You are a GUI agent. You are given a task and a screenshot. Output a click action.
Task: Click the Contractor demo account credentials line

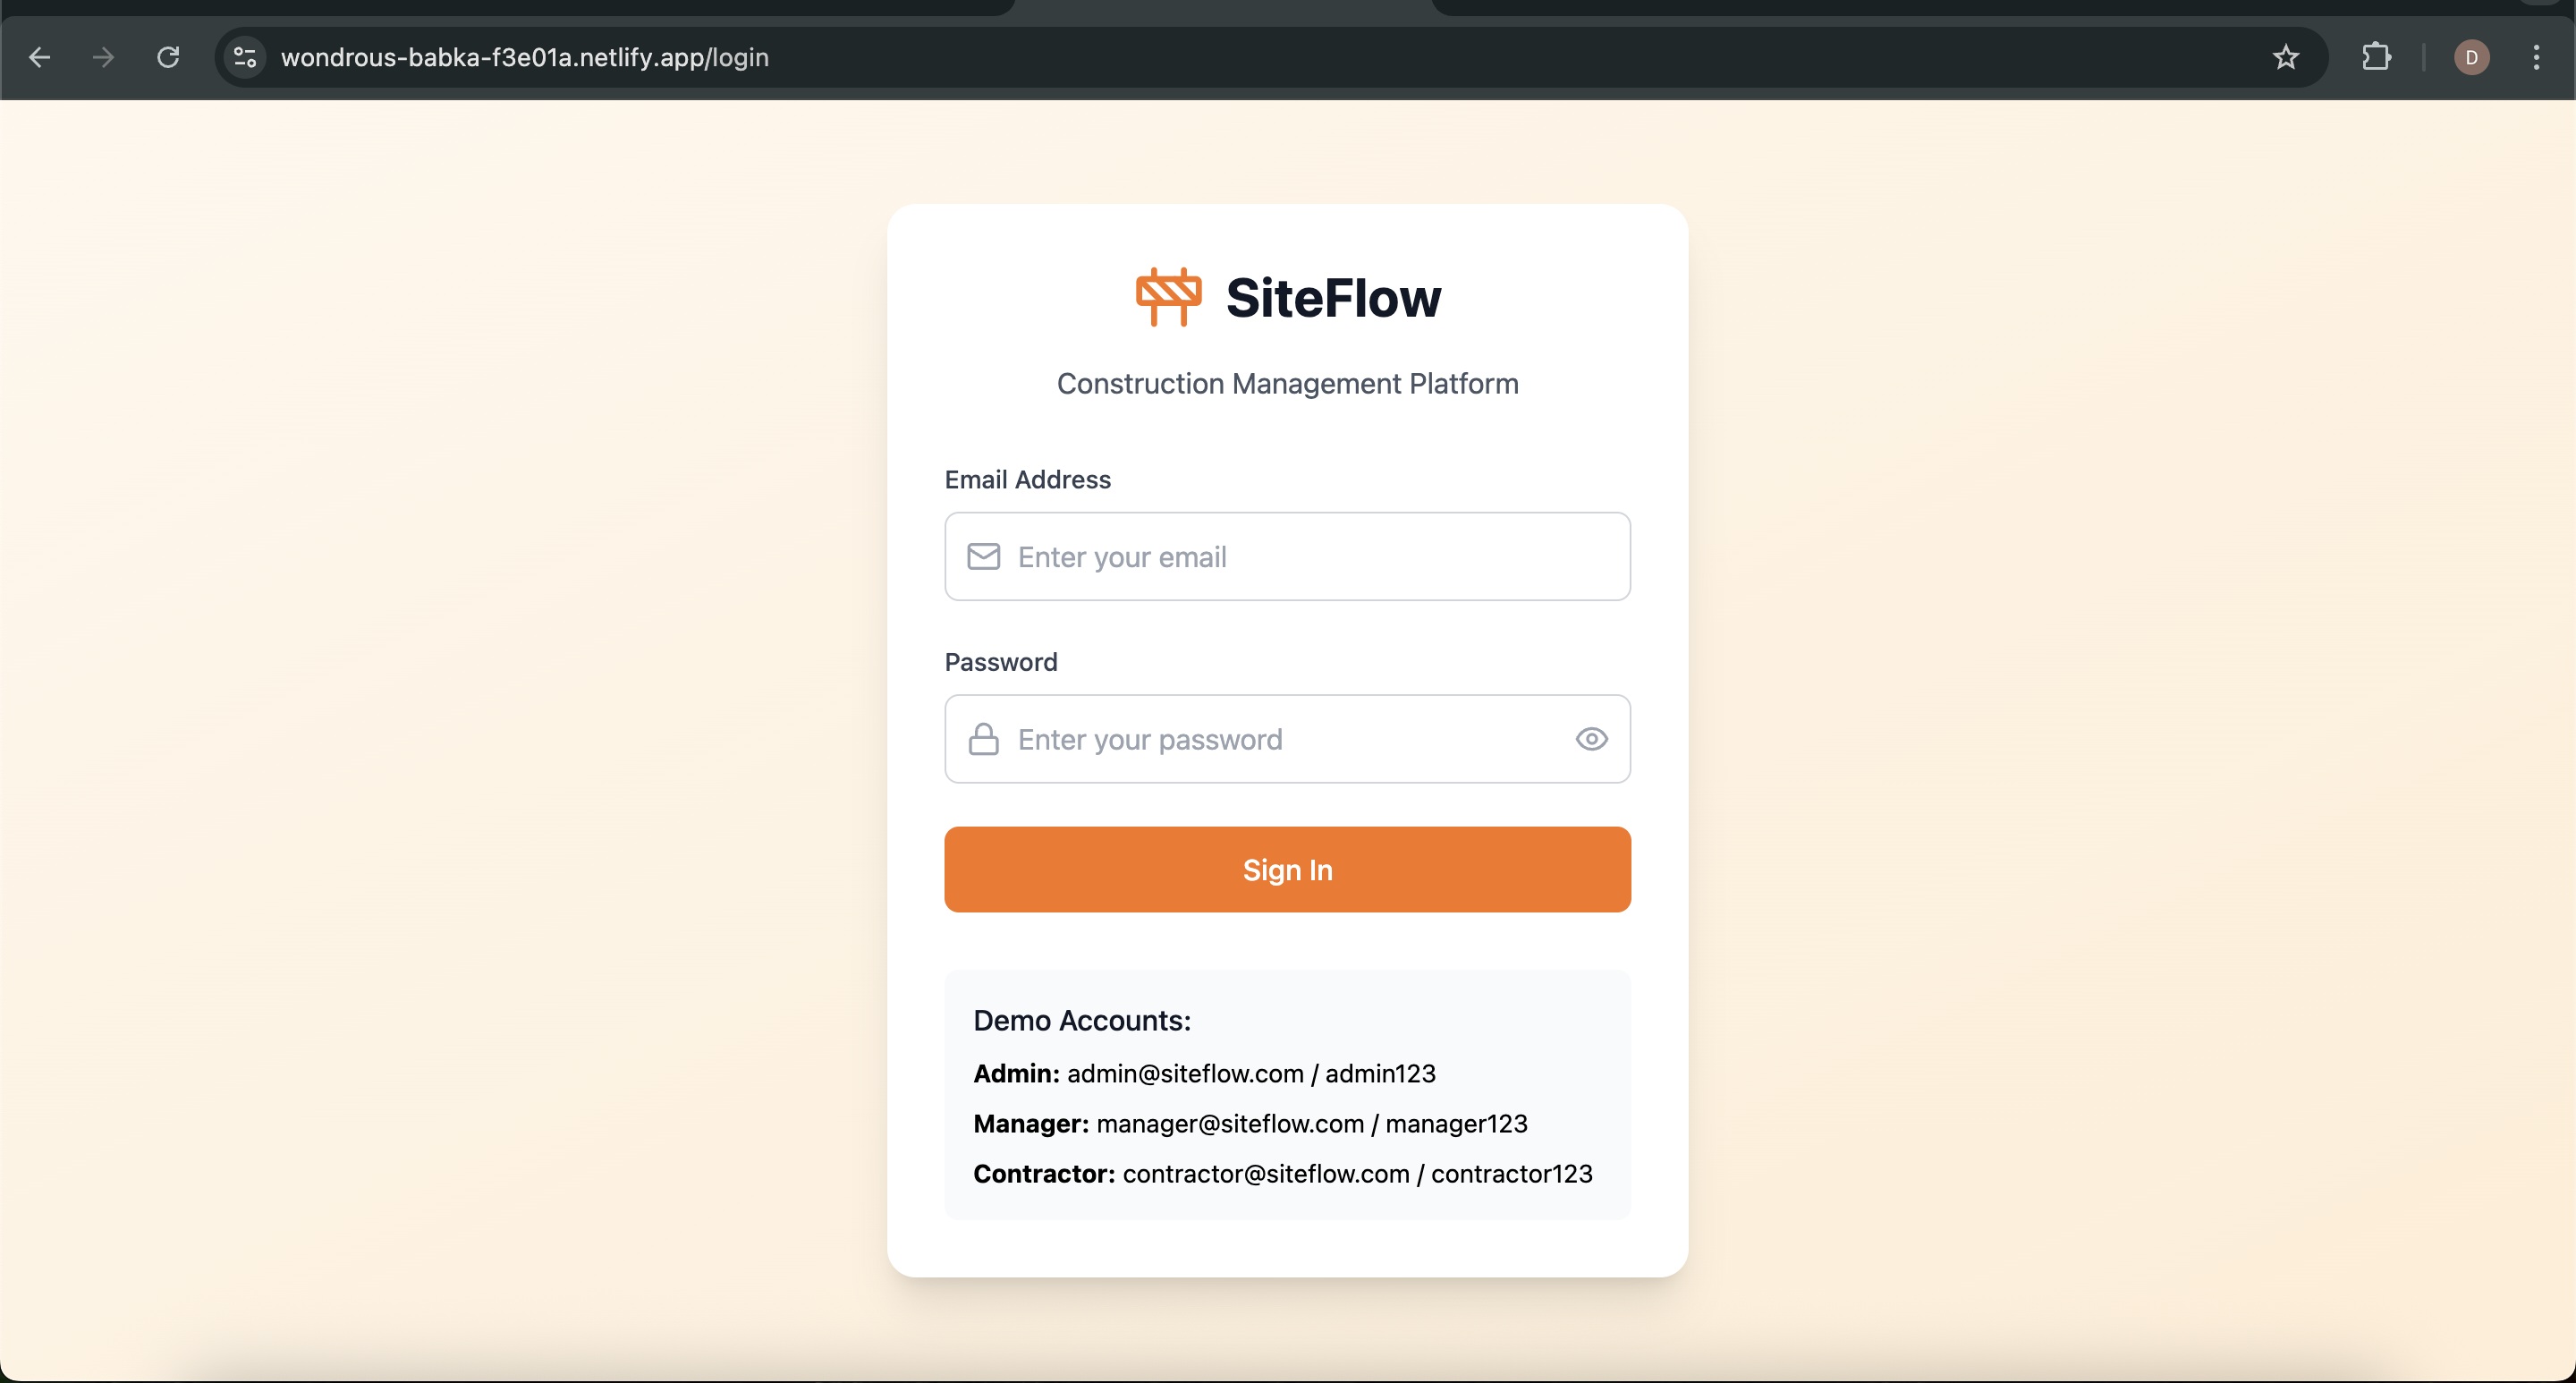pyautogui.click(x=1282, y=1174)
